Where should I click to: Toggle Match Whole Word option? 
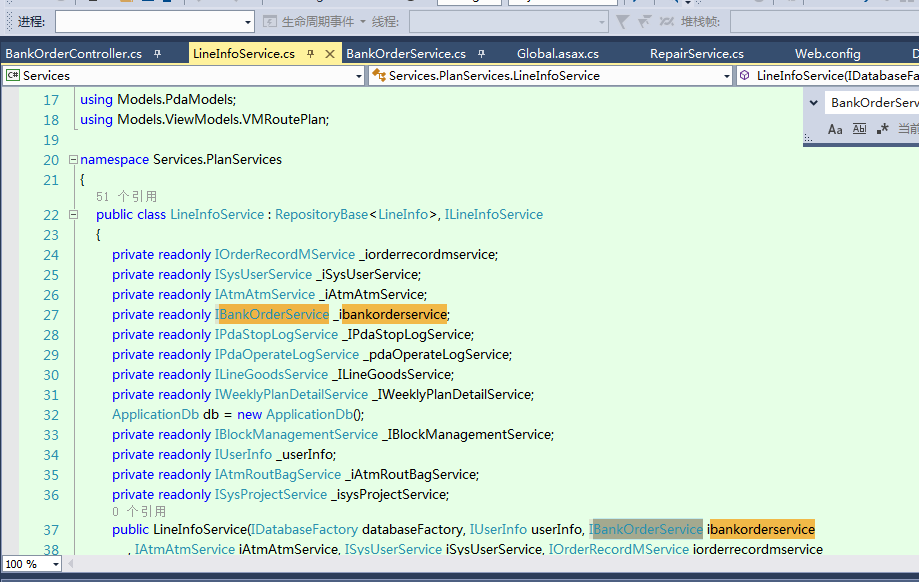[859, 129]
